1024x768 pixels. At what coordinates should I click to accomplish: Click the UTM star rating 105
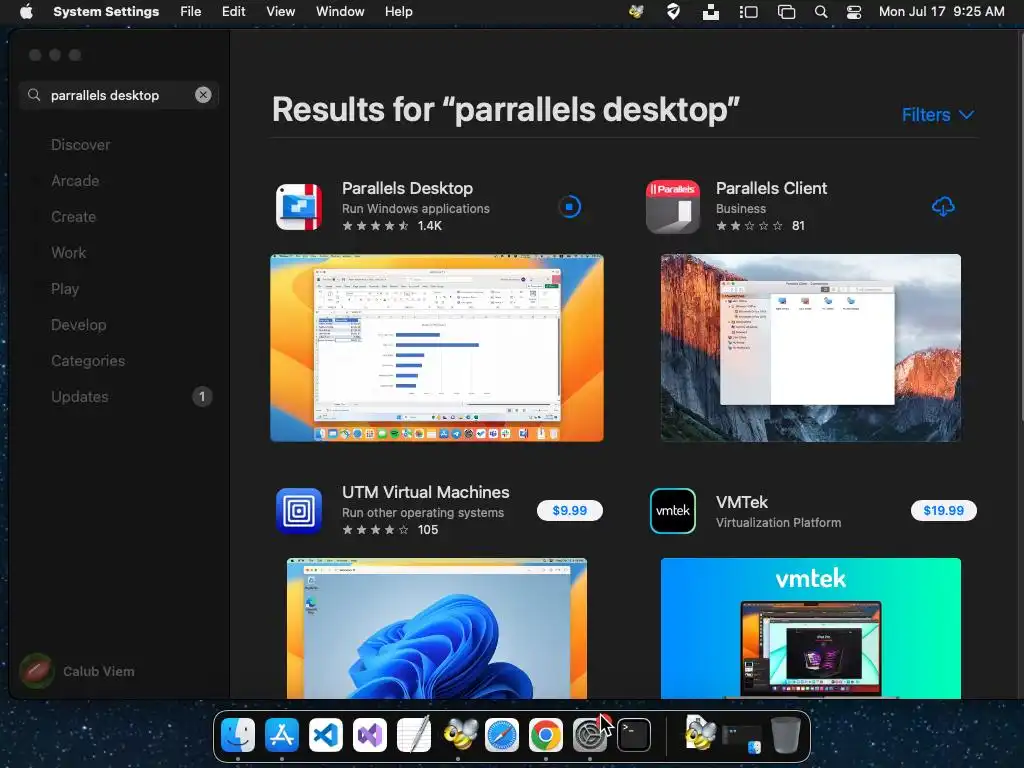click(x=391, y=530)
